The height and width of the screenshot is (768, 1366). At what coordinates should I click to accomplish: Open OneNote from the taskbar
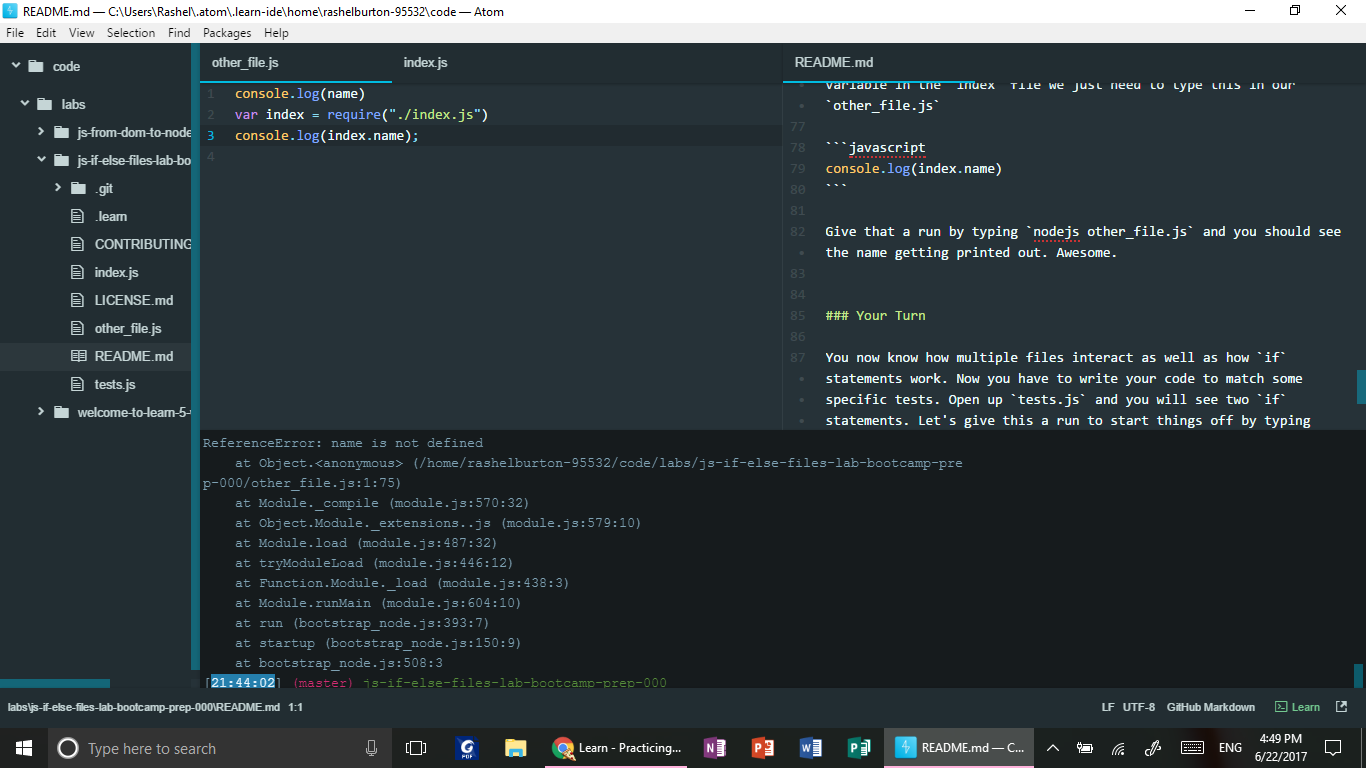(714, 747)
